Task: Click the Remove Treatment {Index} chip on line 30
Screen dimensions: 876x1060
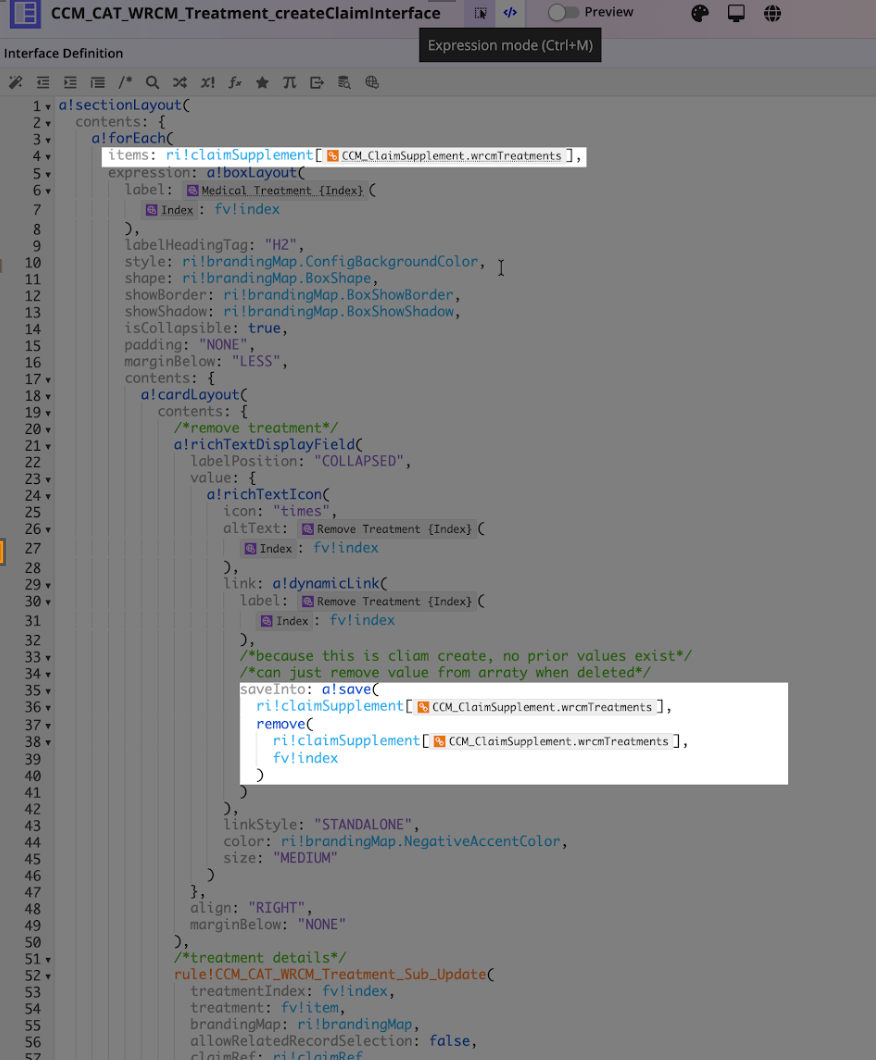Action: (x=387, y=602)
